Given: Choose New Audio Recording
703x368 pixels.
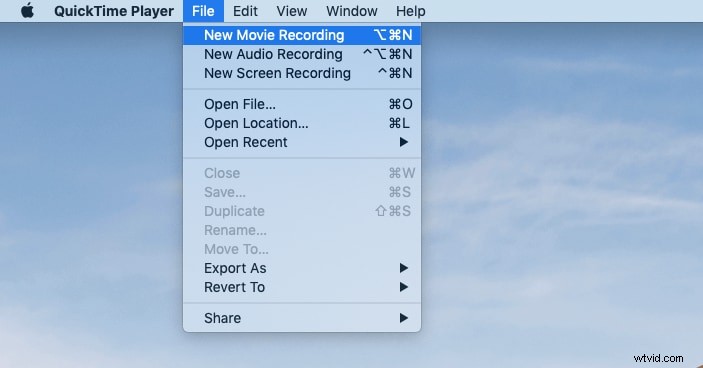Looking at the screenshot, I should pos(302,54).
